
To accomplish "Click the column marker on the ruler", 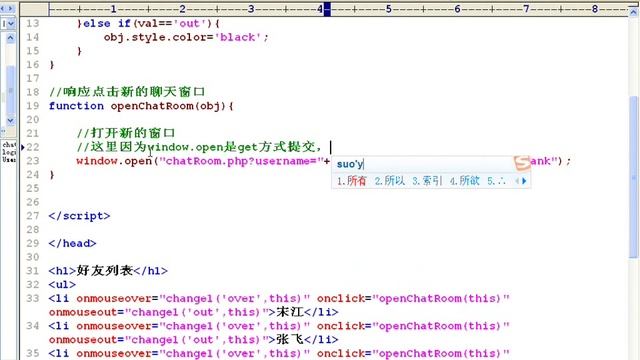I will tap(327, 9).
